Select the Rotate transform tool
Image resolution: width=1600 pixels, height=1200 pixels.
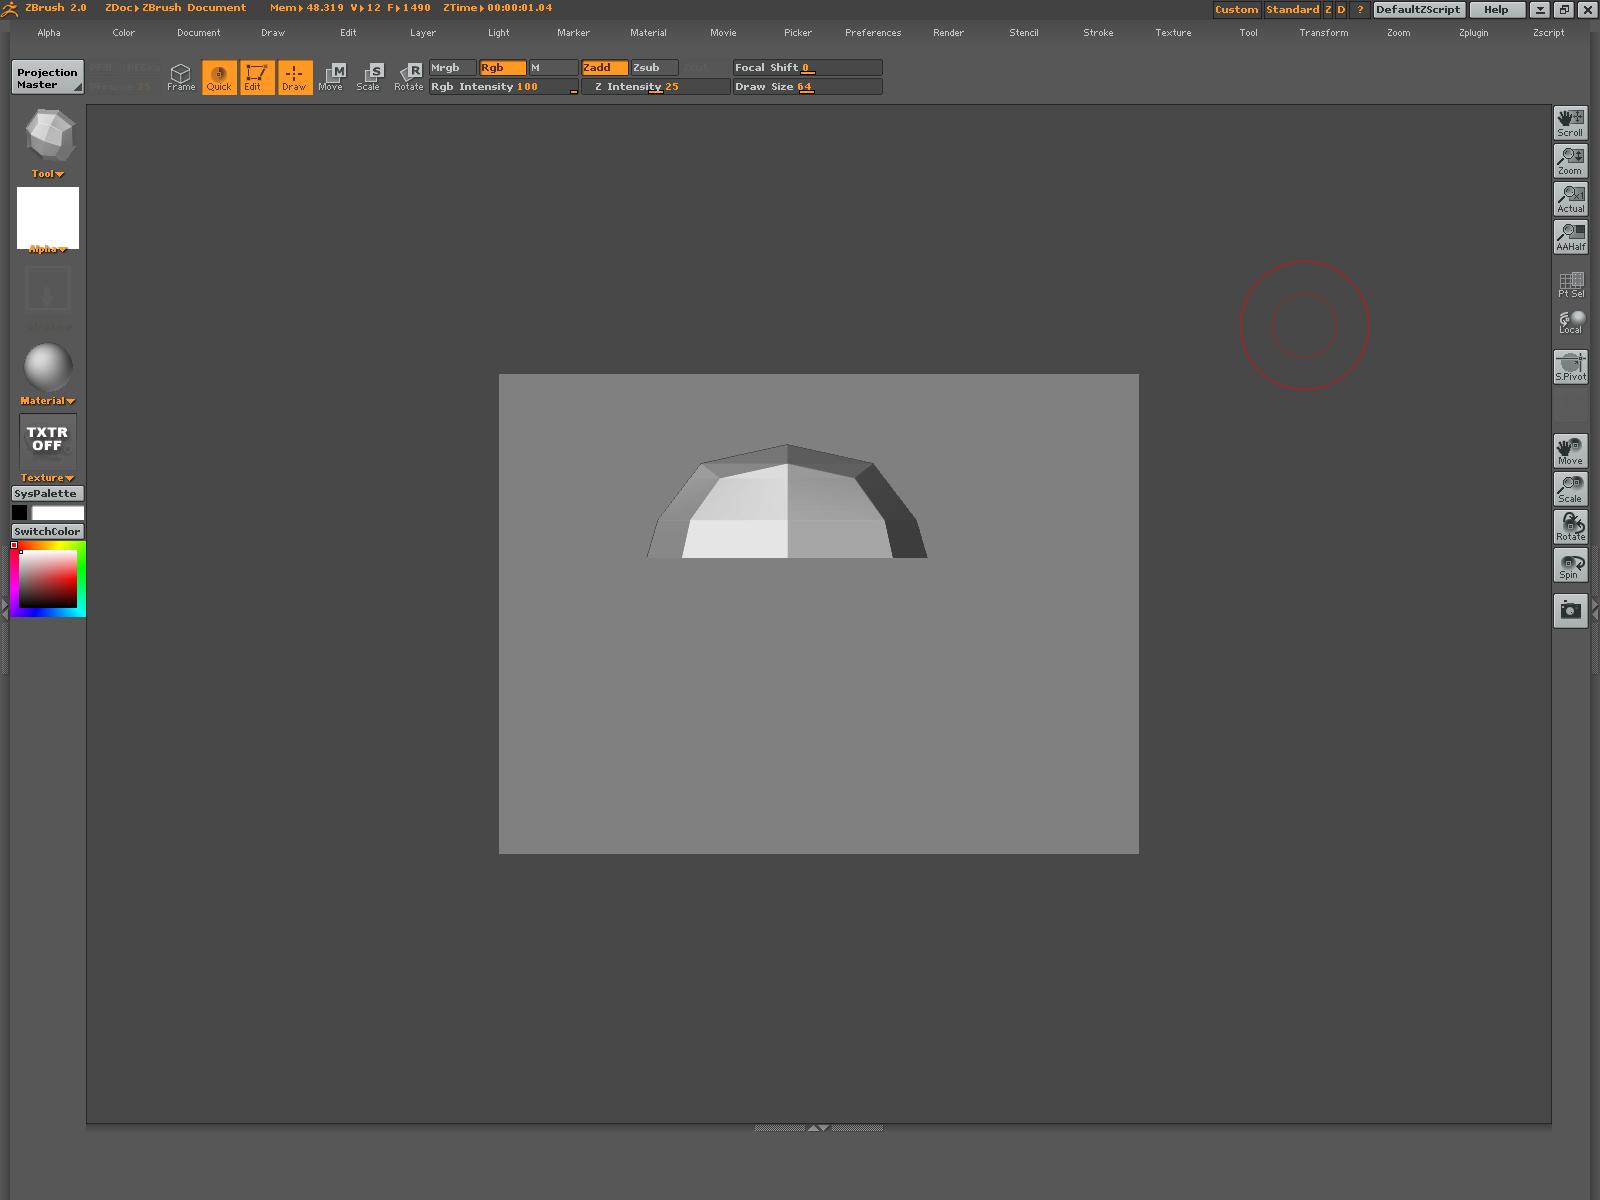click(x=408, y=77)
